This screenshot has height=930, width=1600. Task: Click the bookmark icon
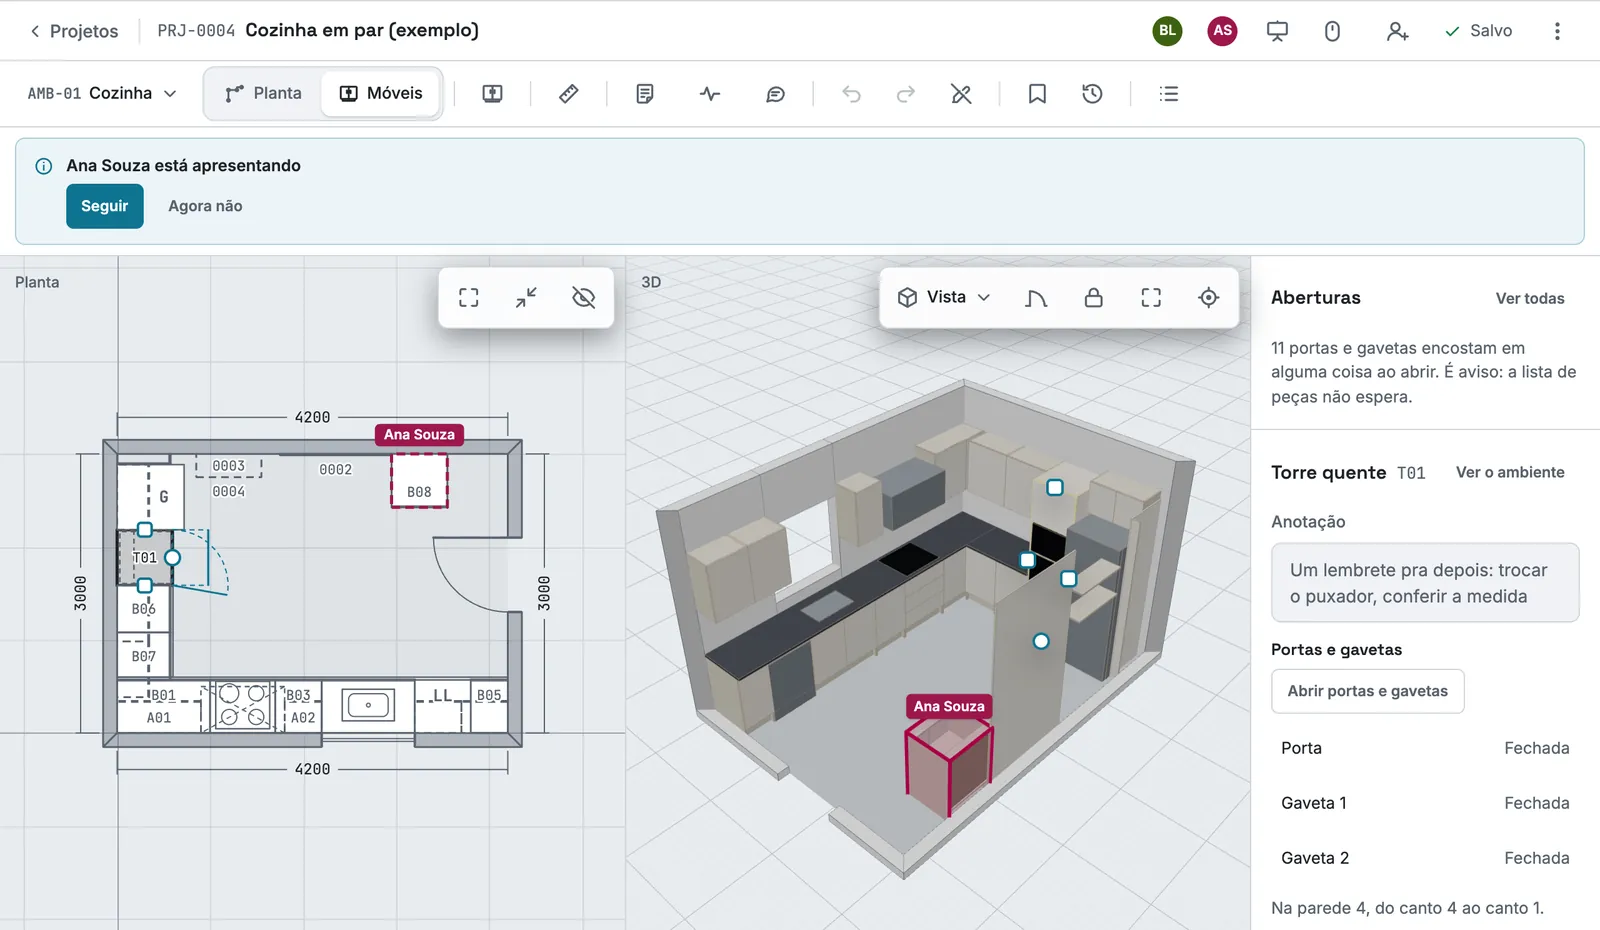point(1037,94)
